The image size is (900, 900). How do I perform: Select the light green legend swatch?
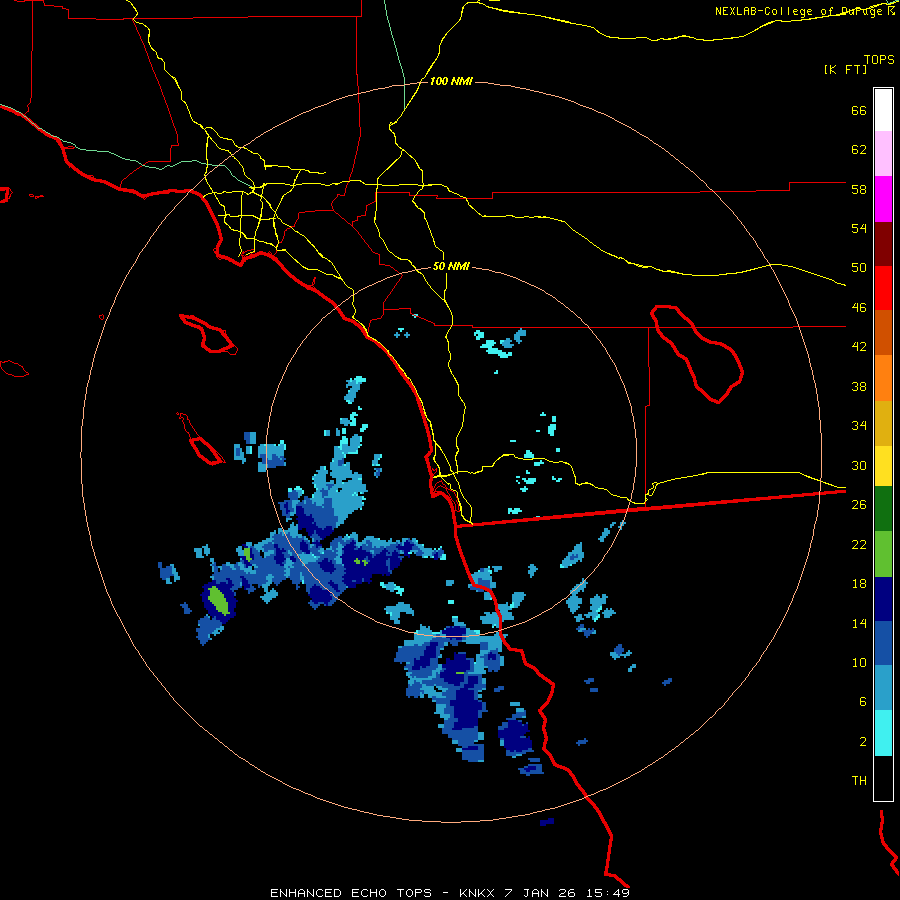(883, 554)
